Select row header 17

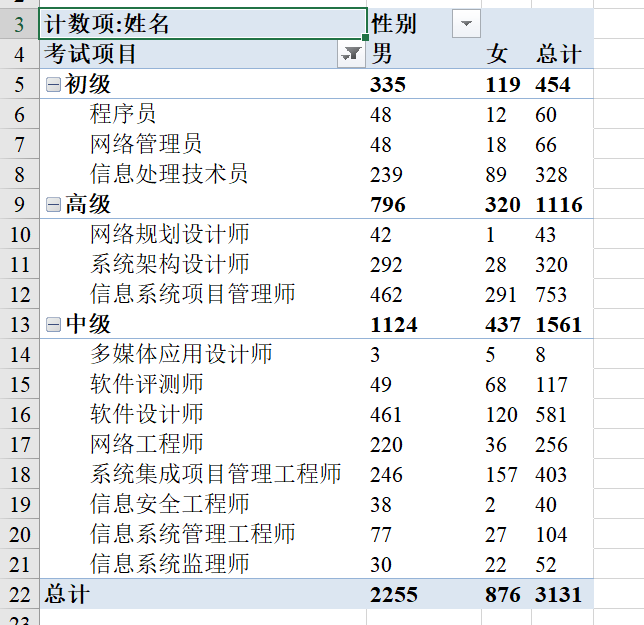[19, 444]
